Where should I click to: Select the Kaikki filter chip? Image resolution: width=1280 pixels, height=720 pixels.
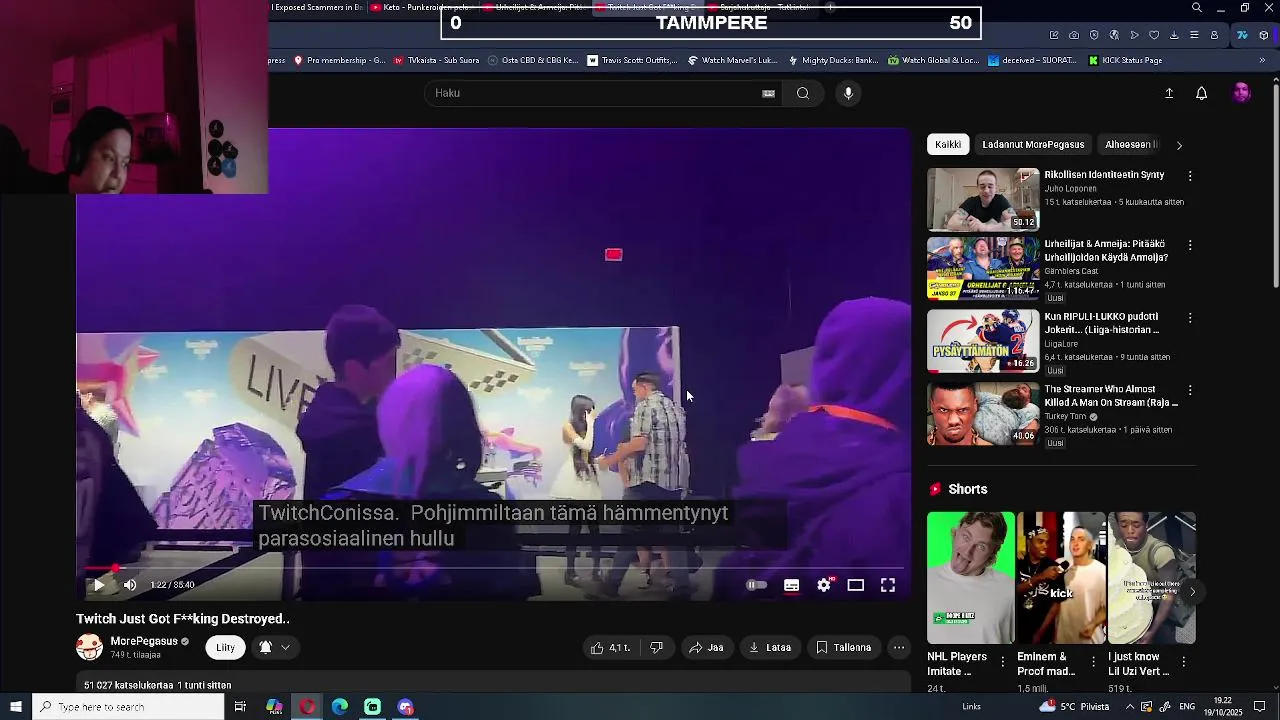point(948,145)
